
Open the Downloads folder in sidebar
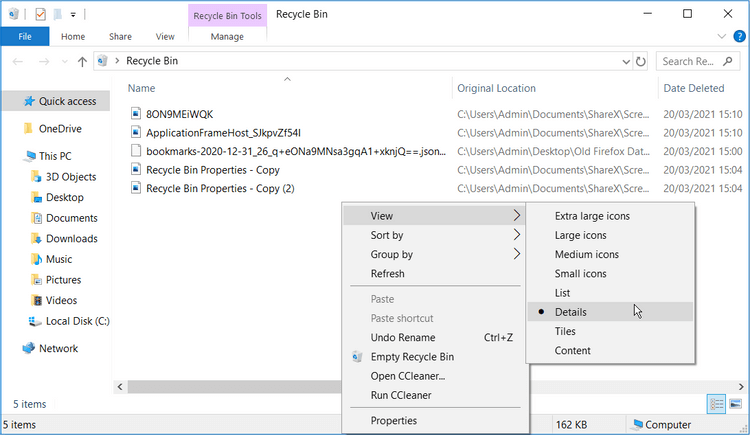point(64,238)
